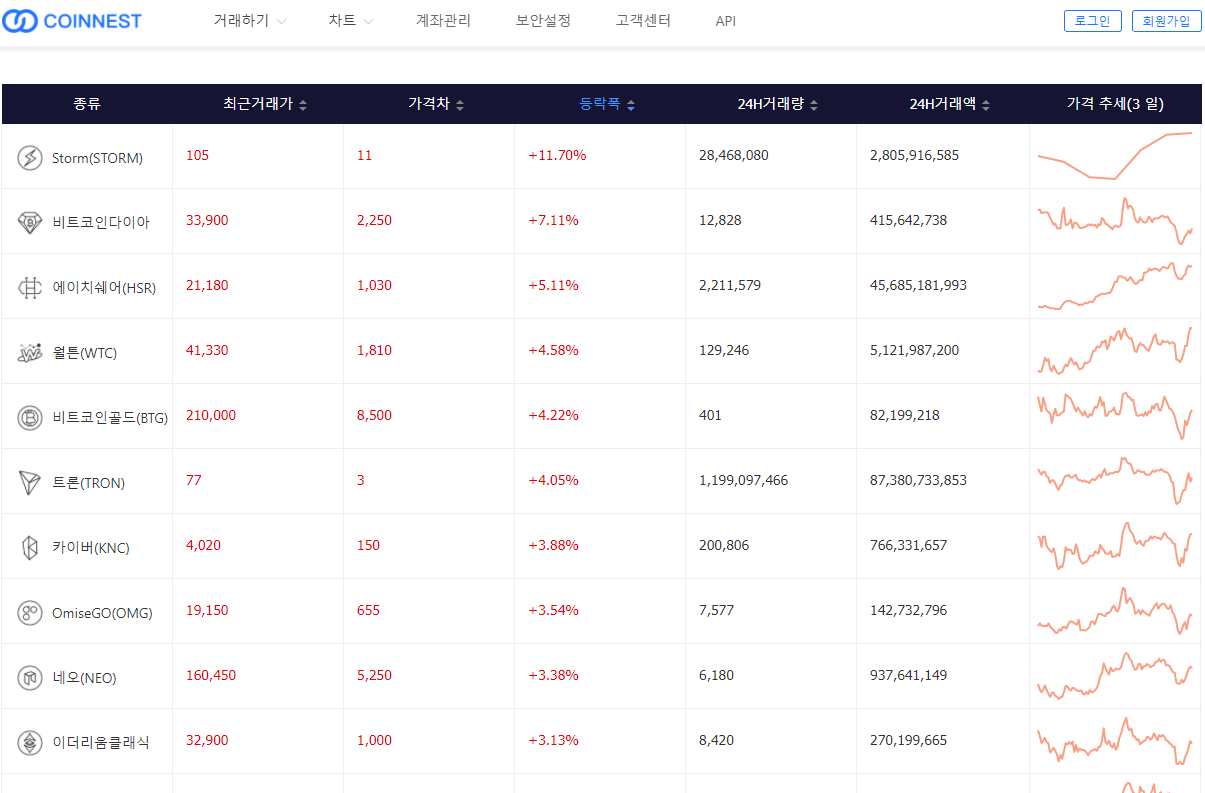Click the TRON coin icon
This screenshot has height=793, width=1205.
(x=30, y=483)
